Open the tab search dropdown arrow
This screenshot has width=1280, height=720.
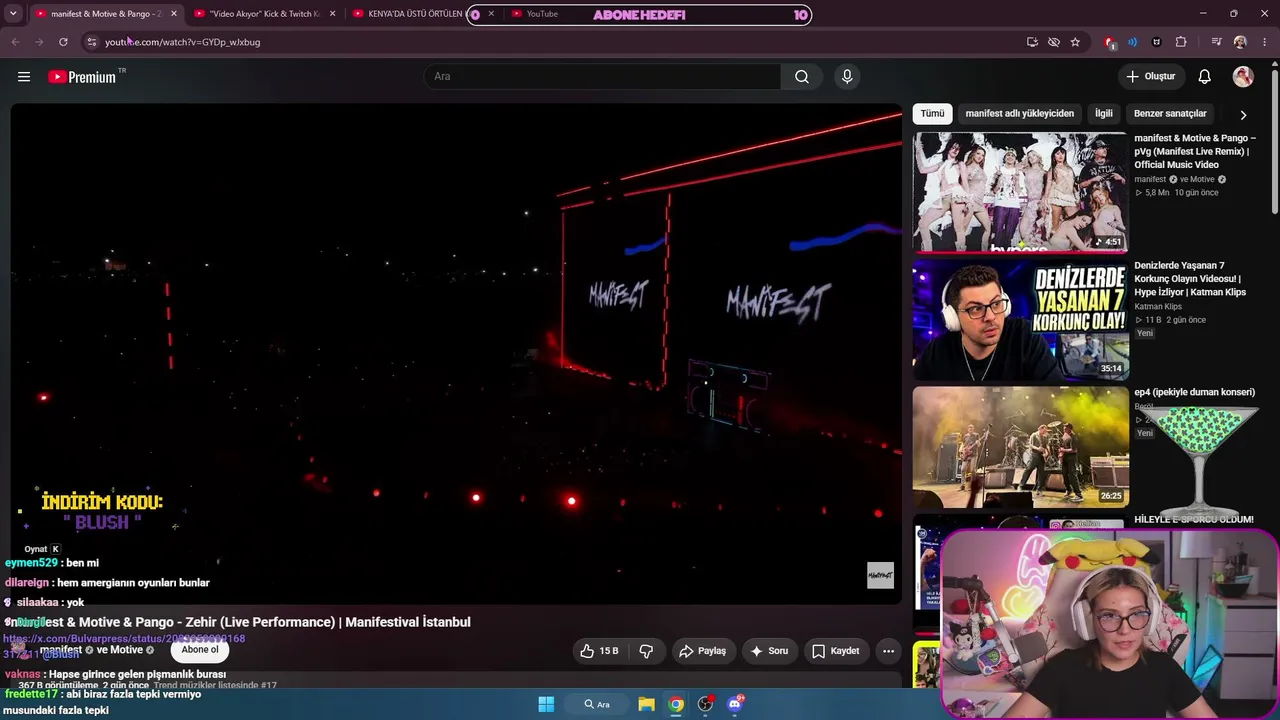coord(13,14)
